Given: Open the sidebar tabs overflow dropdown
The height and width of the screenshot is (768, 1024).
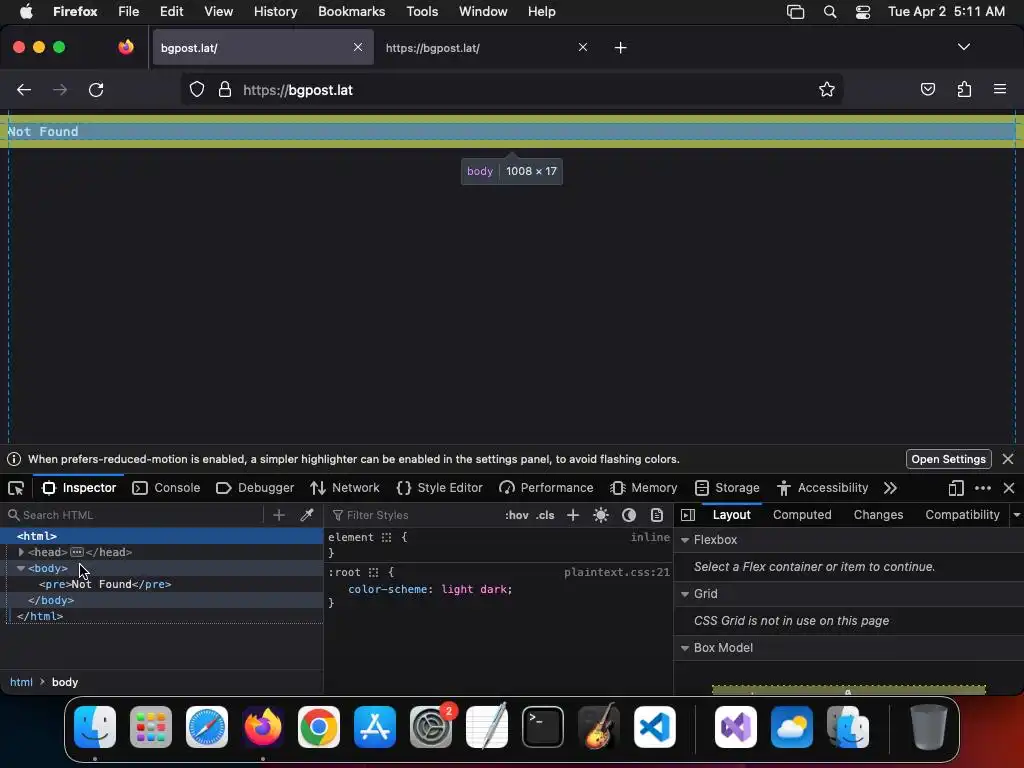Looking at the screenshot, I should (x=1017, y=515).
